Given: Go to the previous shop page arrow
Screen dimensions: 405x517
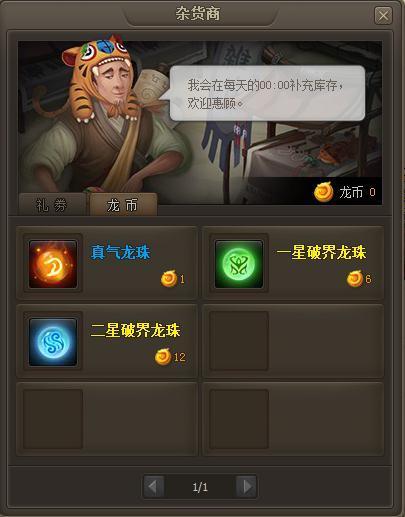Looking at the screenshot, I should pyautogui.click(x=153, y=487).
